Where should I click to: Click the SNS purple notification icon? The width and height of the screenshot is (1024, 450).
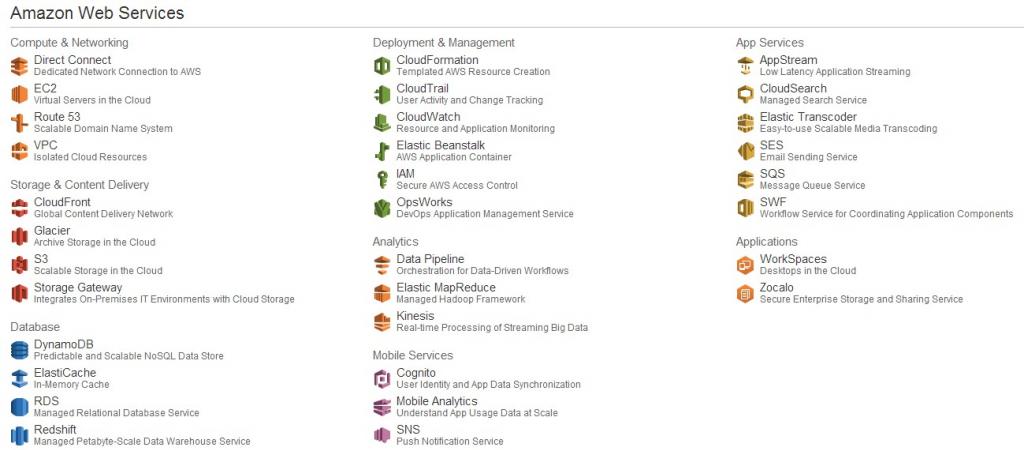pos(382,436)
